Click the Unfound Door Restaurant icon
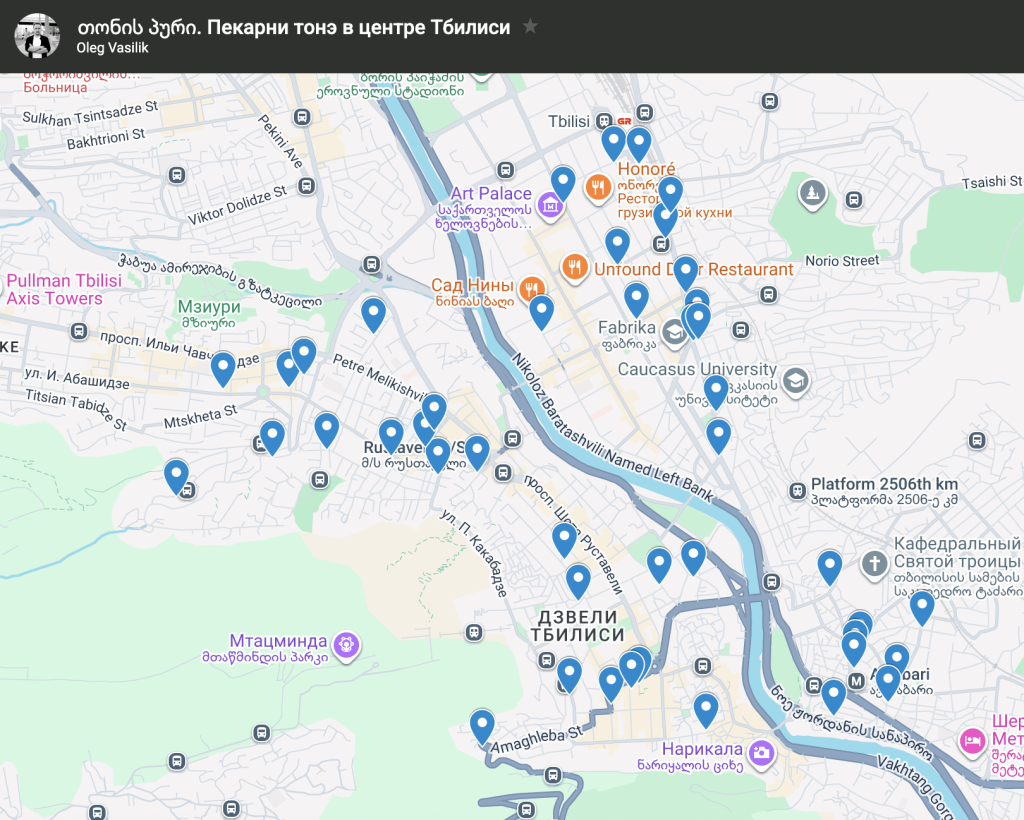Viewport: 1024px width, 820px height. pos(575,268)
